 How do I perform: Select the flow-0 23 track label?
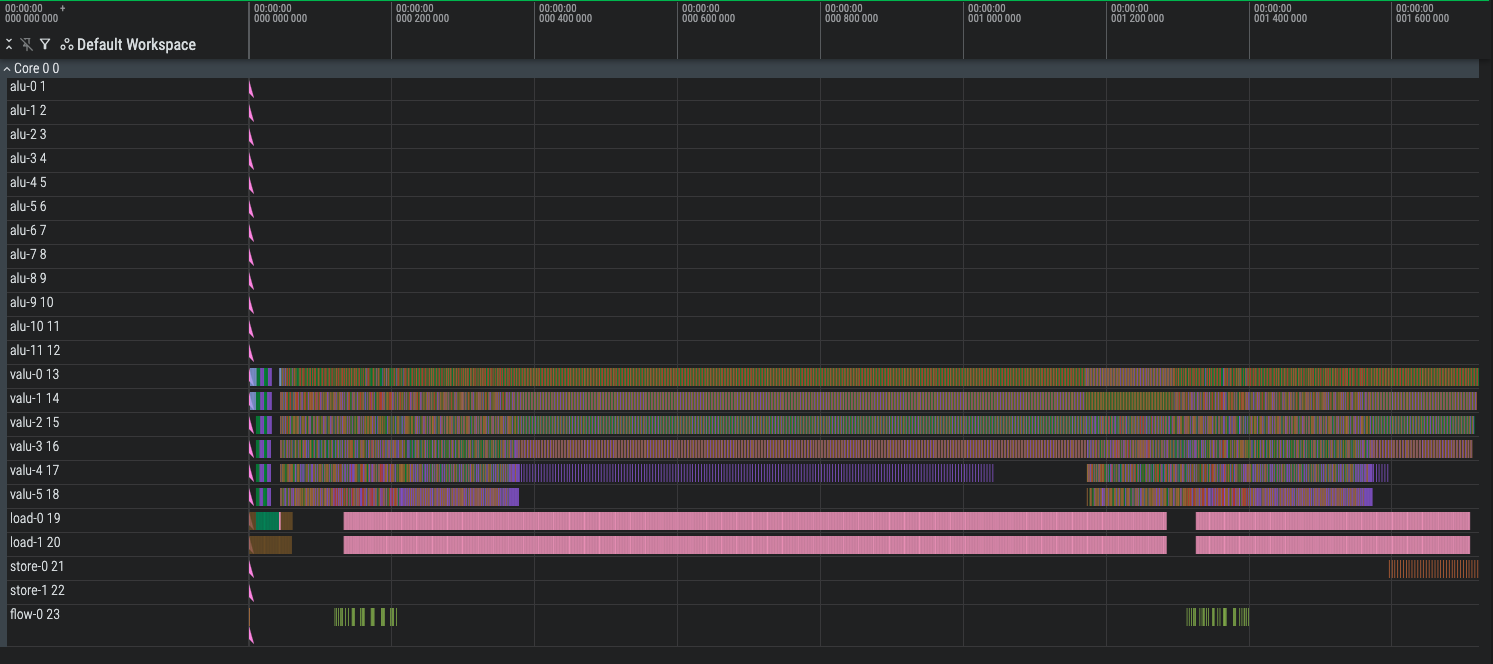[x=33, y=614]
